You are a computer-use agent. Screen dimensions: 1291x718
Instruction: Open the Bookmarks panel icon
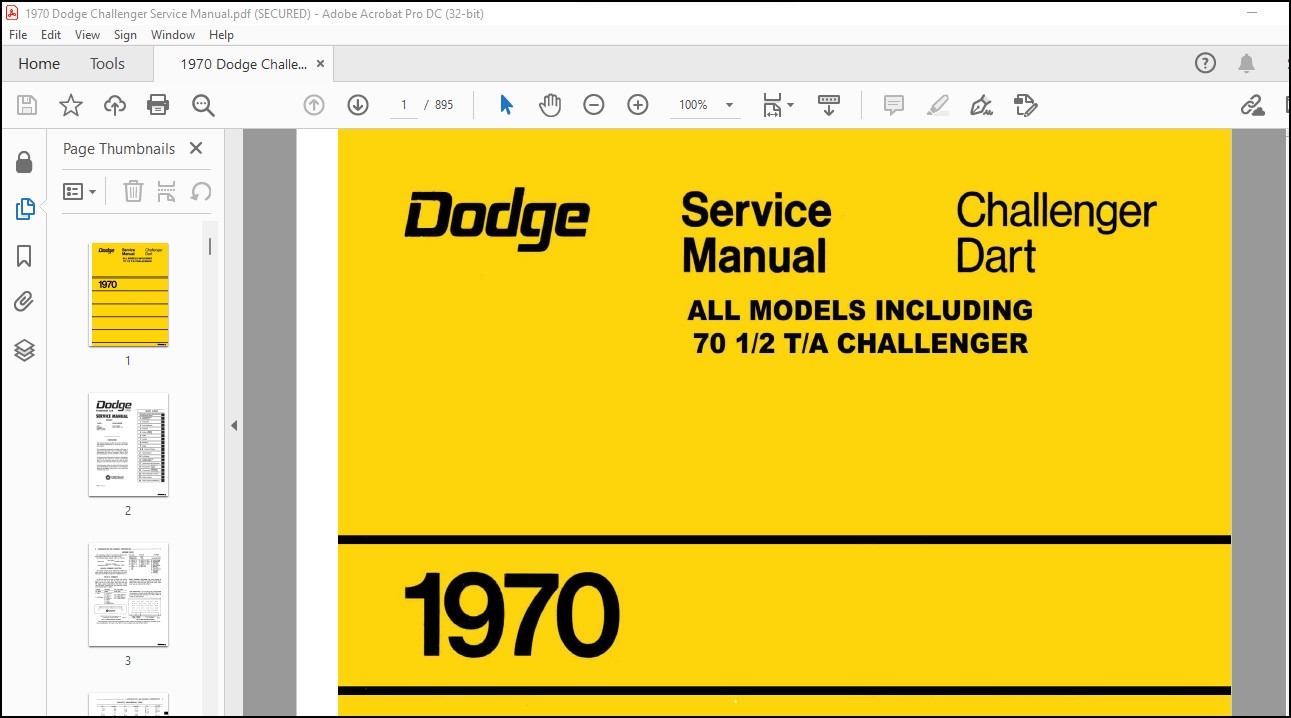(x=24, y=256)
